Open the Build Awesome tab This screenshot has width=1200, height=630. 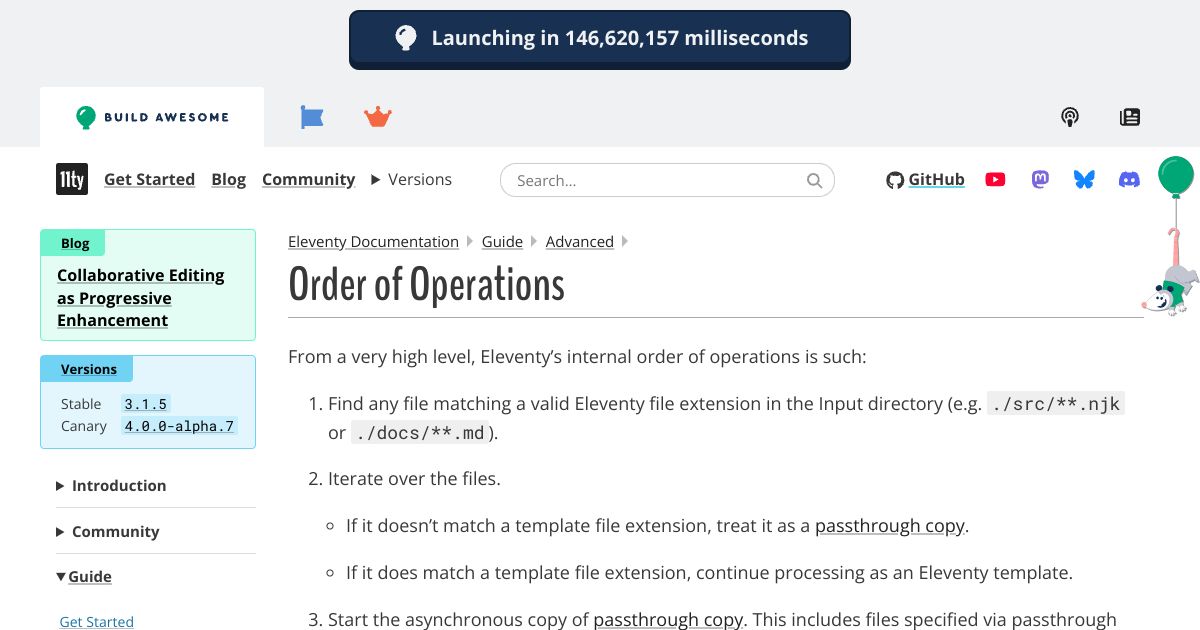[x=152, y=117]
